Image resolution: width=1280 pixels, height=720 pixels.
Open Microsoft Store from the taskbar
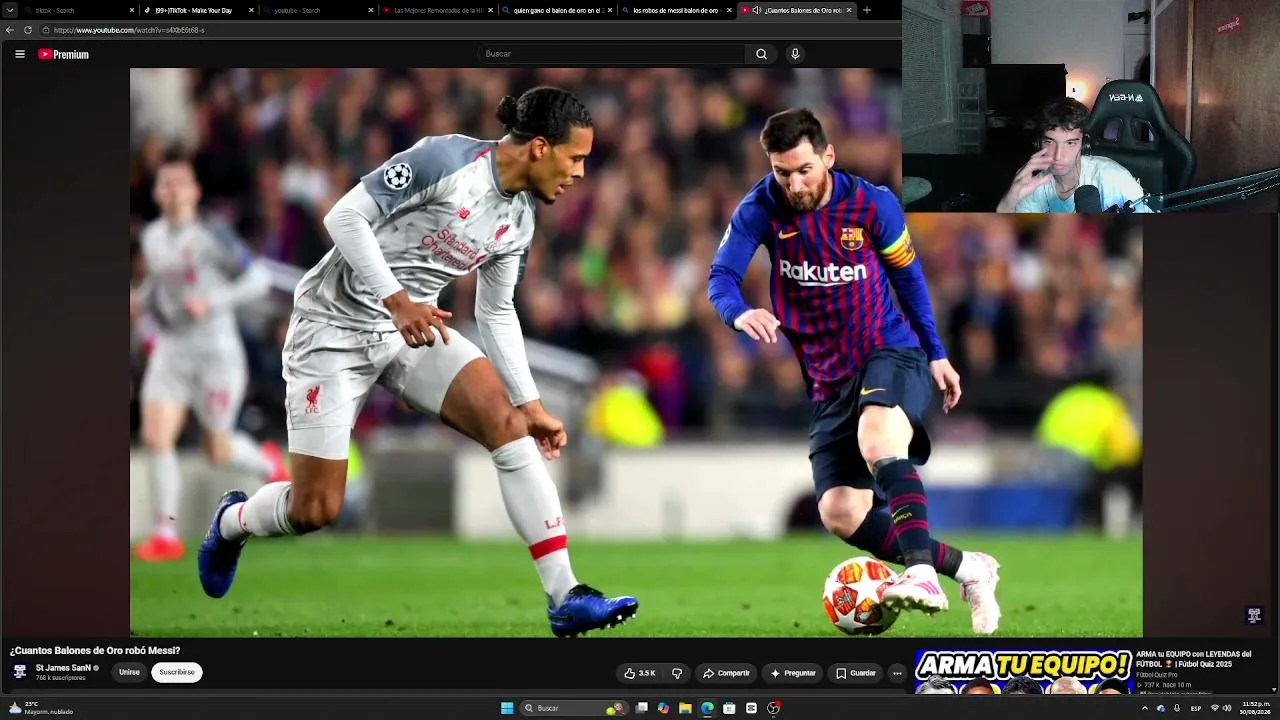(729, 708)
